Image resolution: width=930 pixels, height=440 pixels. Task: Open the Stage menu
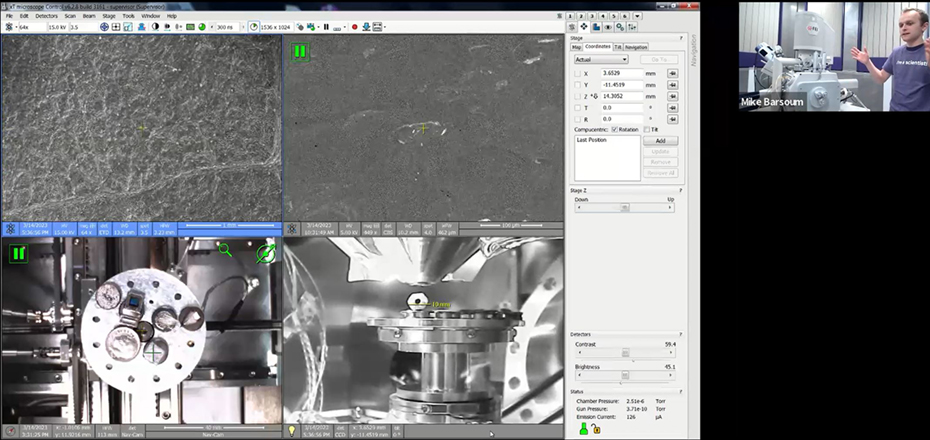tap(109, 16)
